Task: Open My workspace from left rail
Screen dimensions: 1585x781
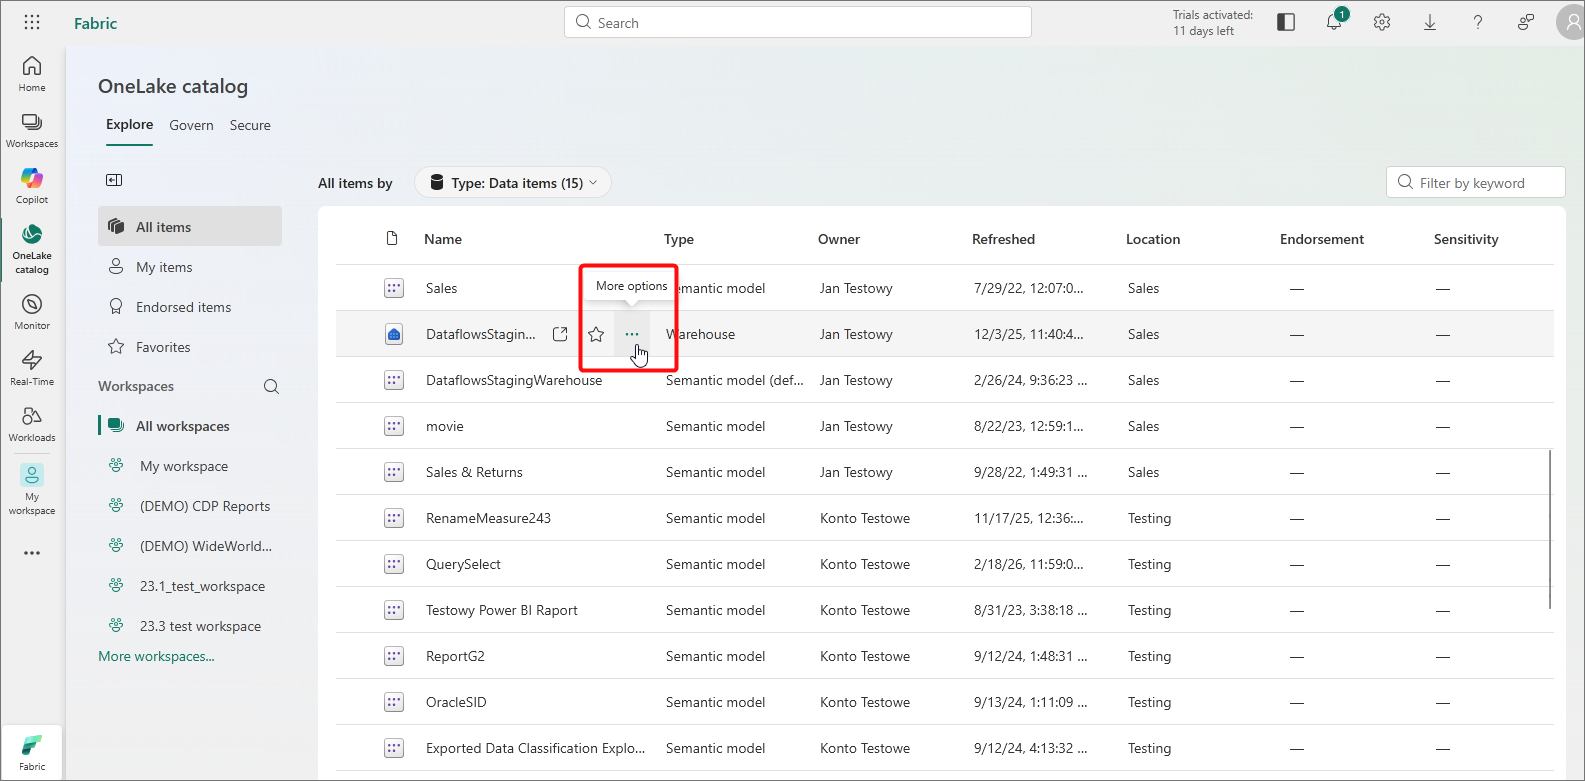Action: (x=32, y=489)
